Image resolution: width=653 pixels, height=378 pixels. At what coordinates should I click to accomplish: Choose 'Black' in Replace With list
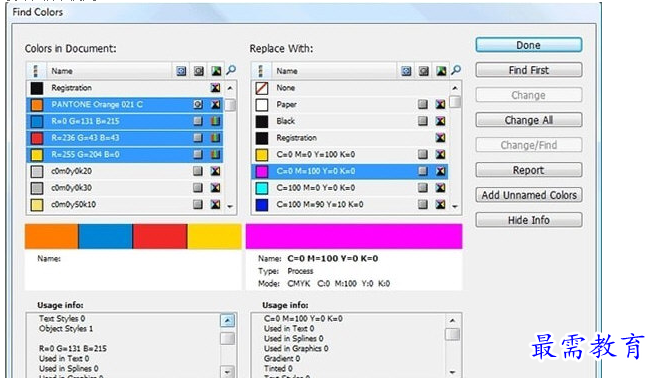[350, 121]
